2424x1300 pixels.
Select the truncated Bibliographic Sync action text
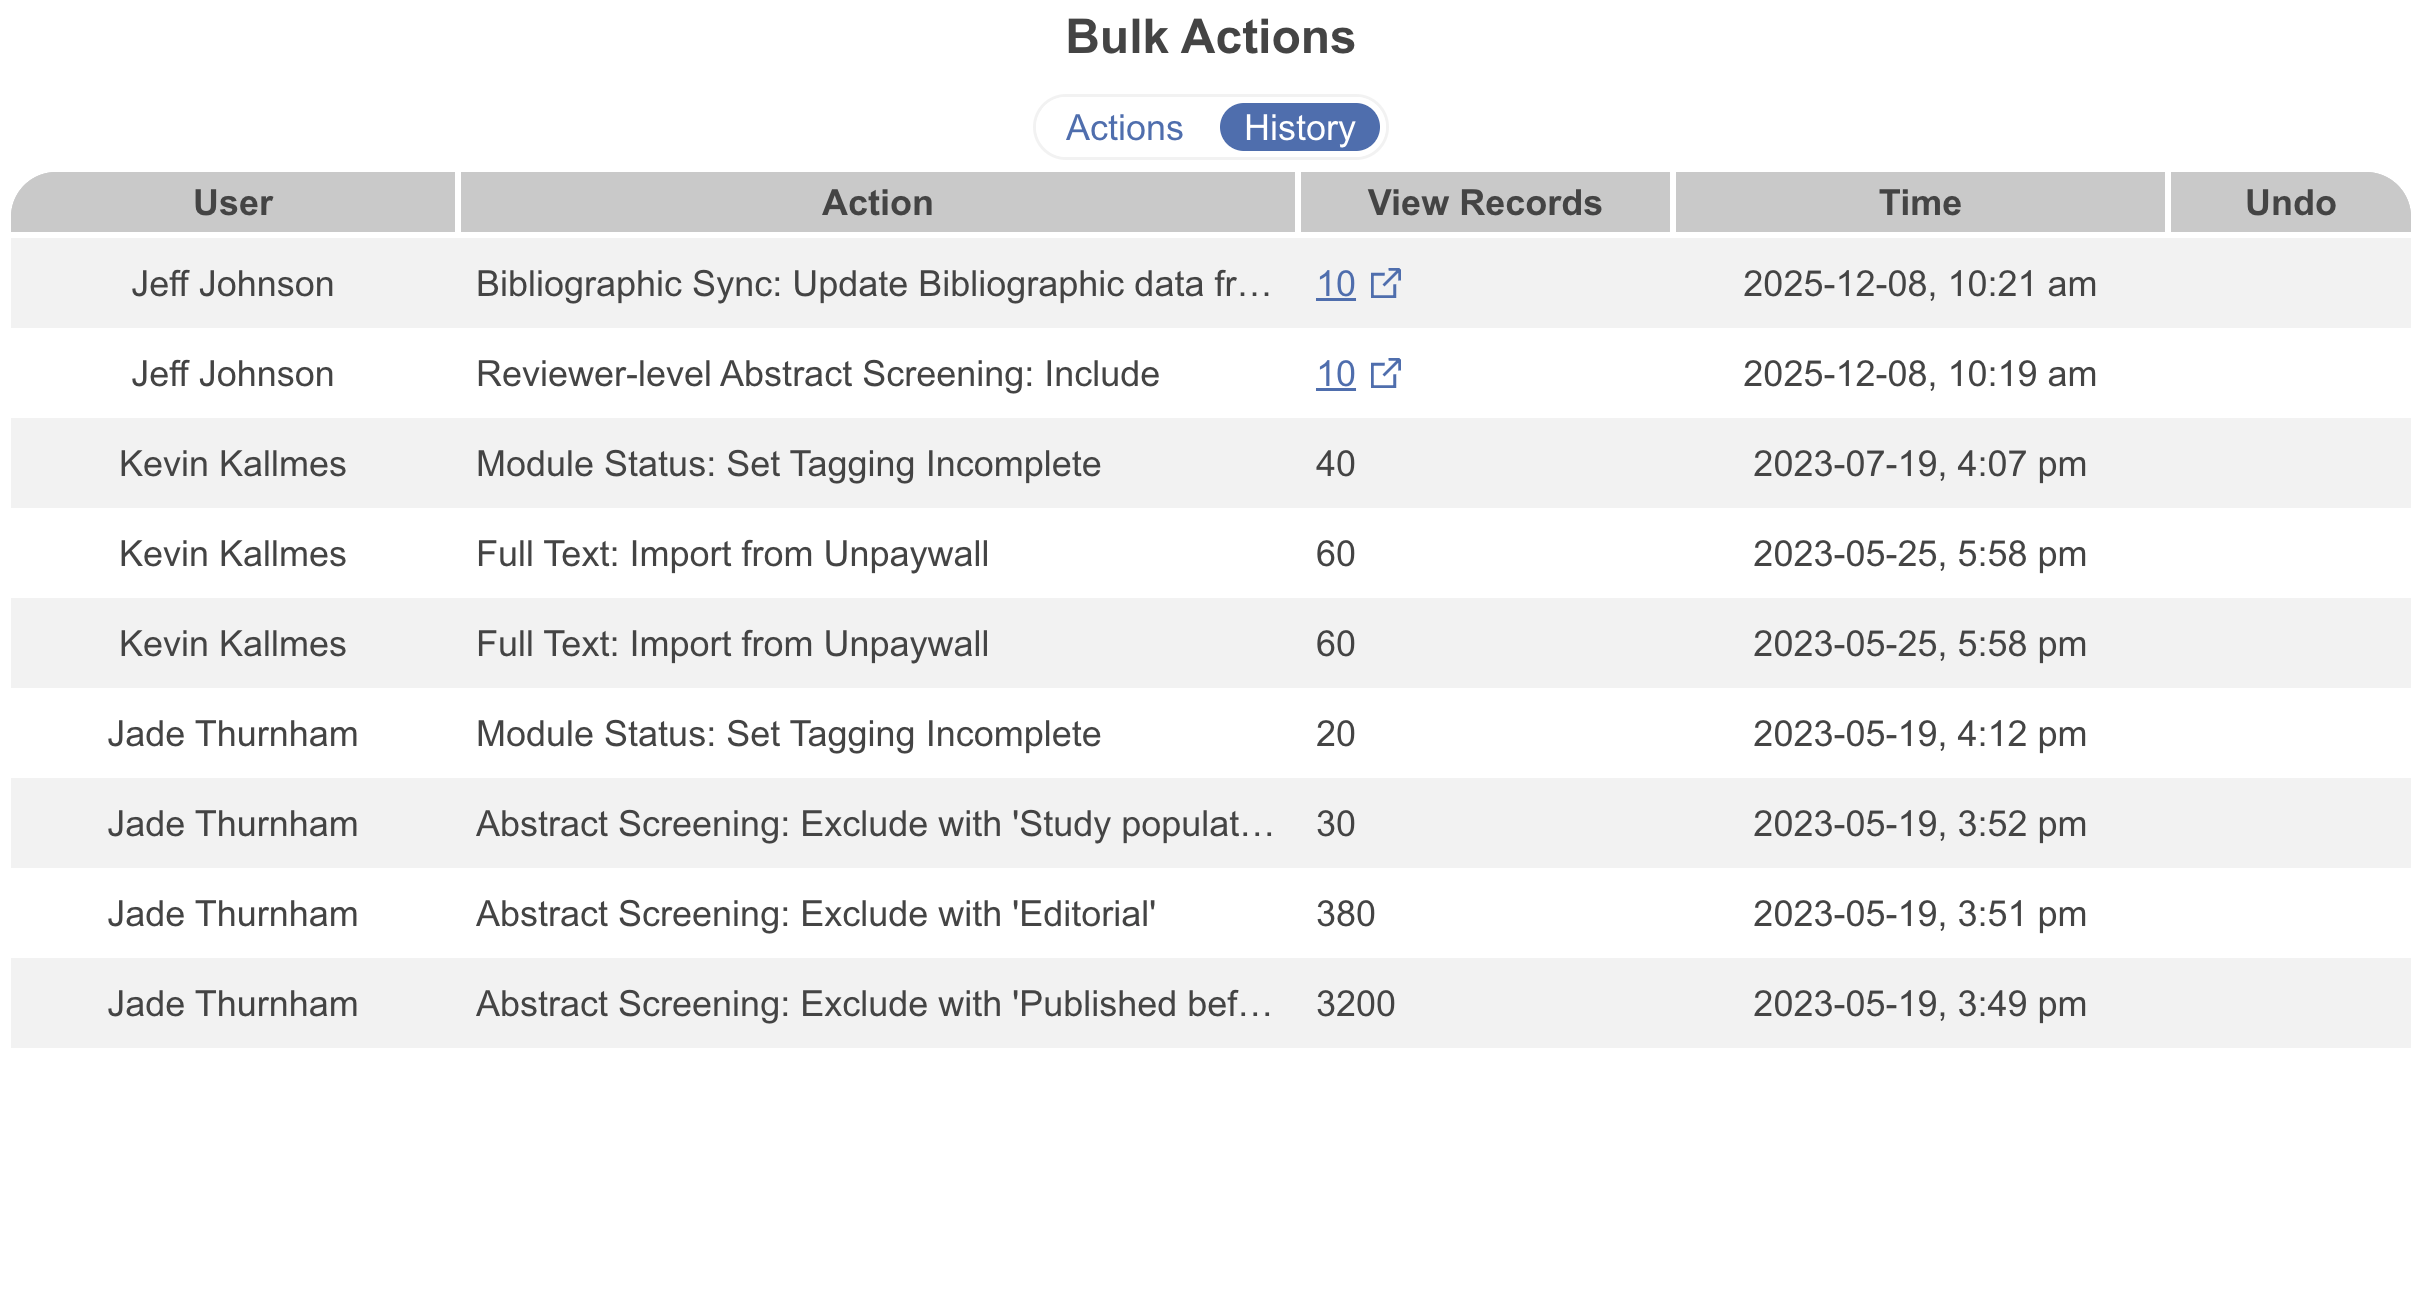pyautogui.click(x=873, y=284)
